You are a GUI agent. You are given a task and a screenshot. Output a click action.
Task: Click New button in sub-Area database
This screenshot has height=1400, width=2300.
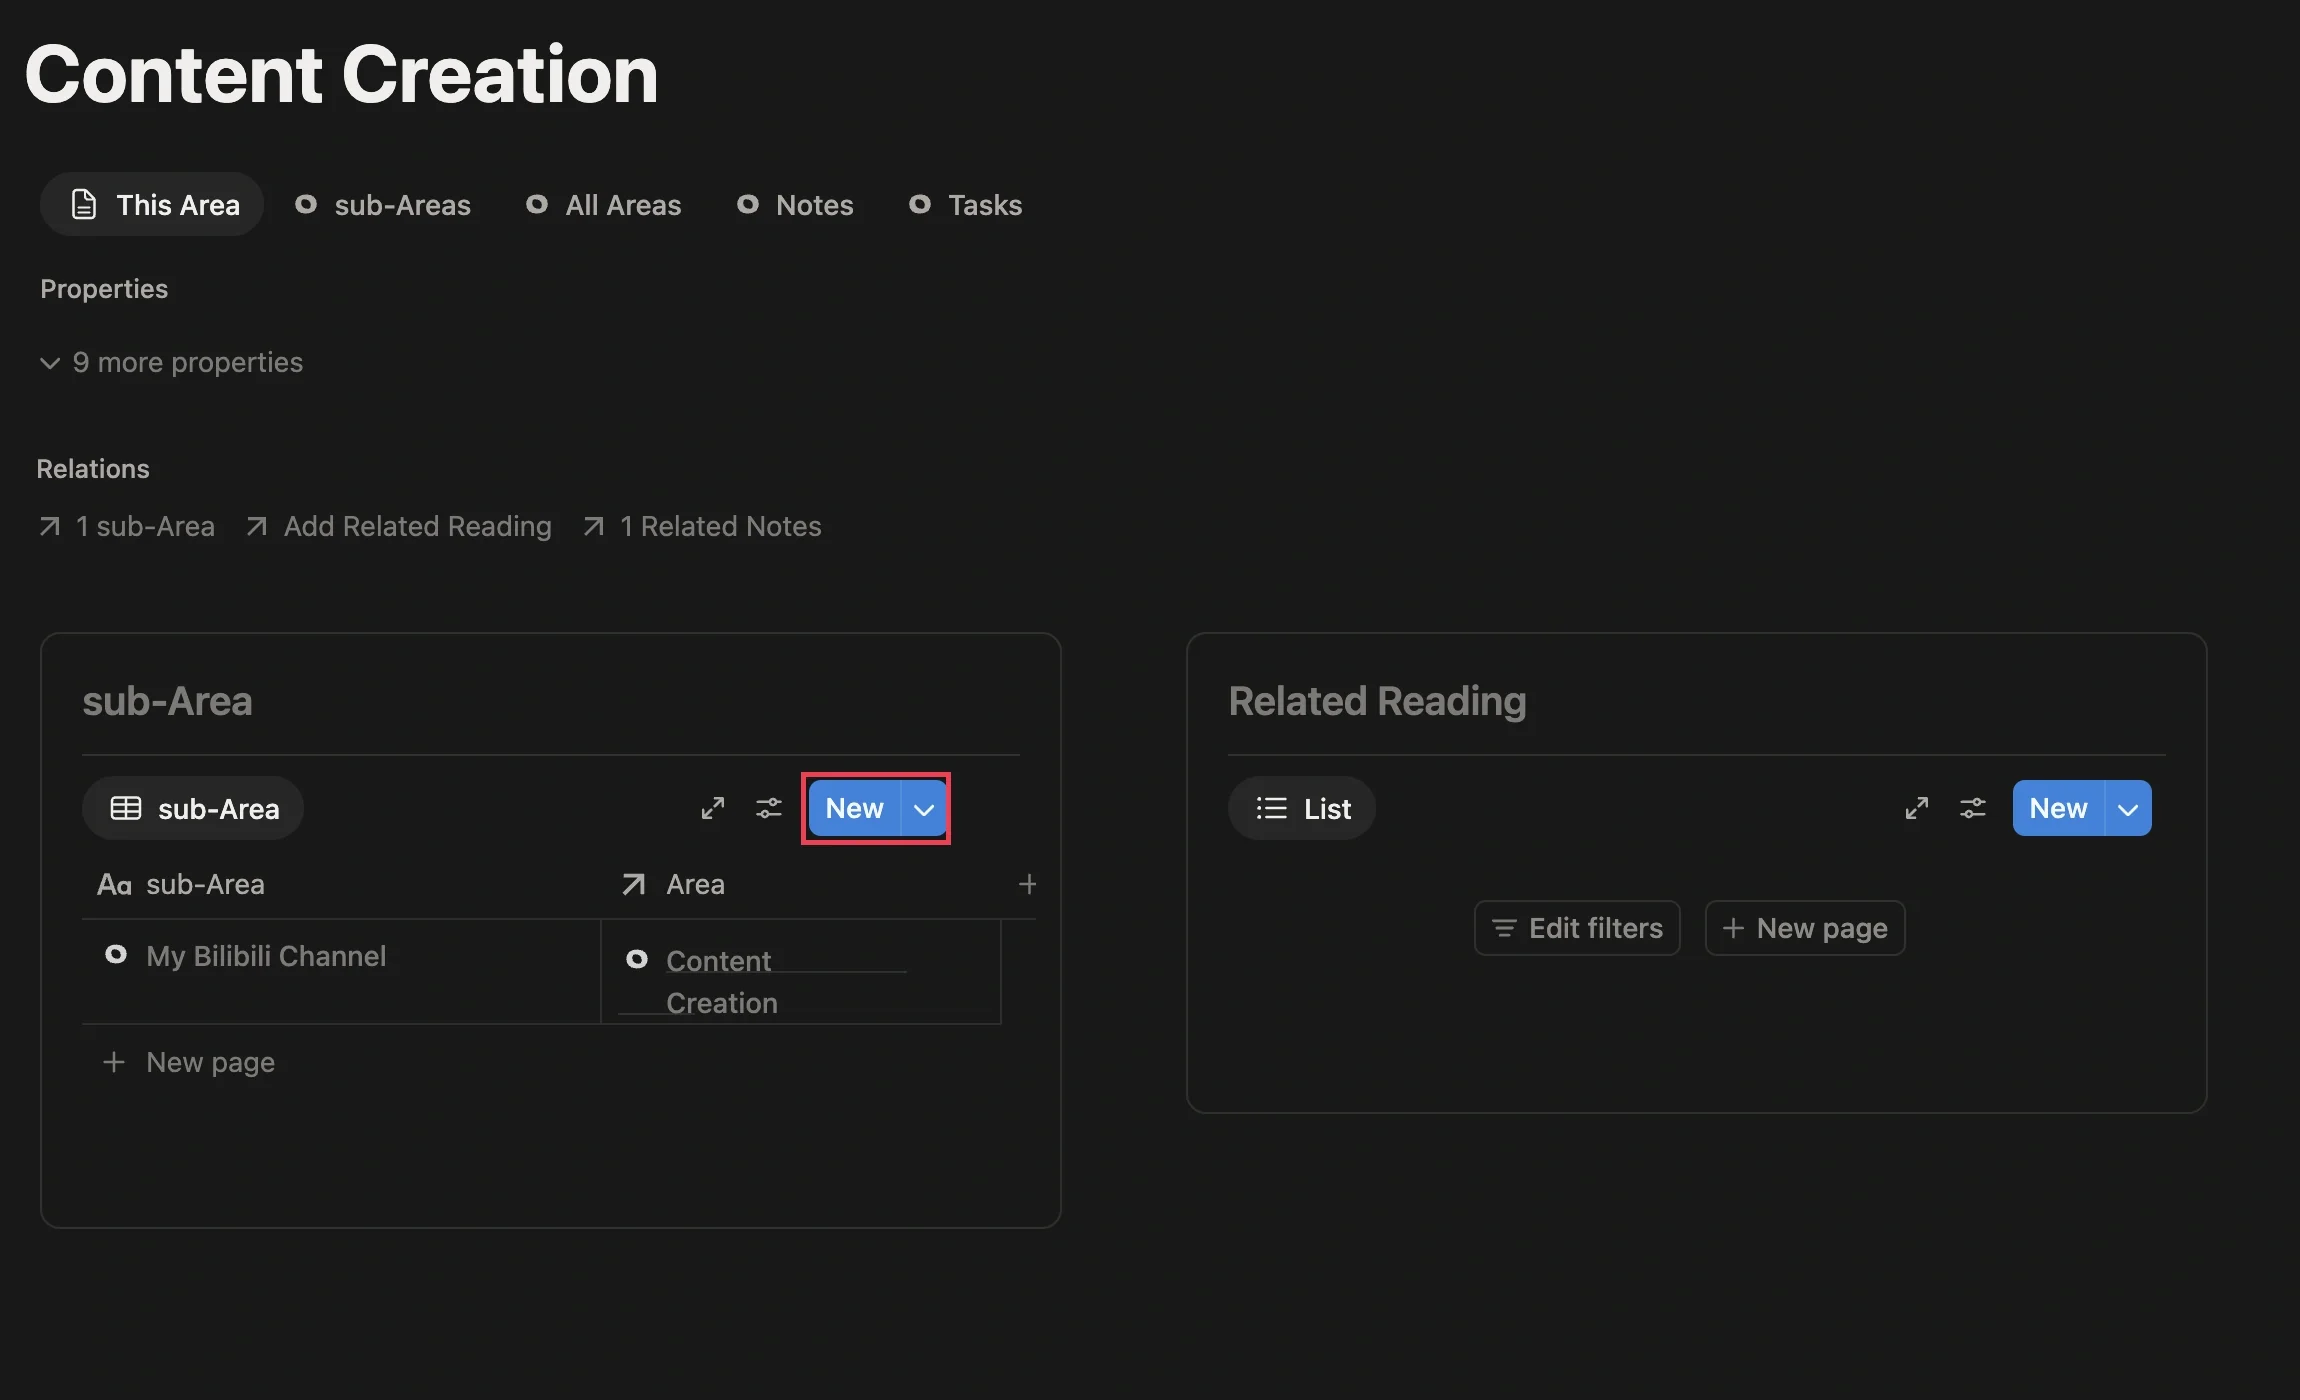[x=855, y=808]
